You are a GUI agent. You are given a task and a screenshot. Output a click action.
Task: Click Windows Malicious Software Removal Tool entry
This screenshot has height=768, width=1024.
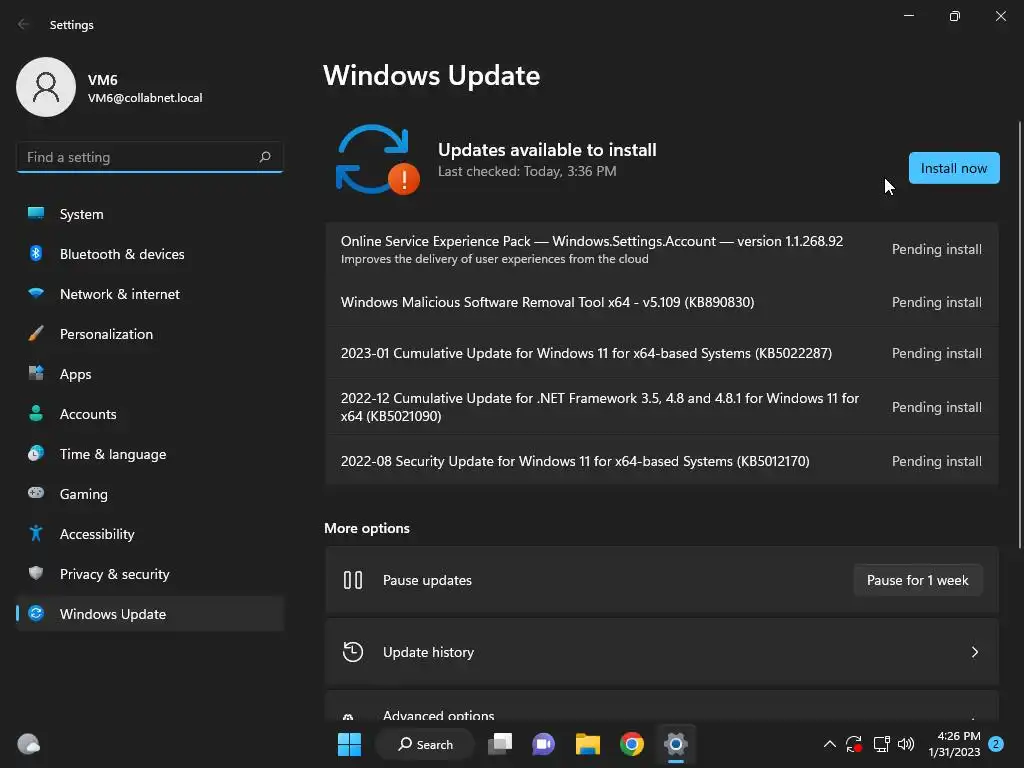[662, 302]
